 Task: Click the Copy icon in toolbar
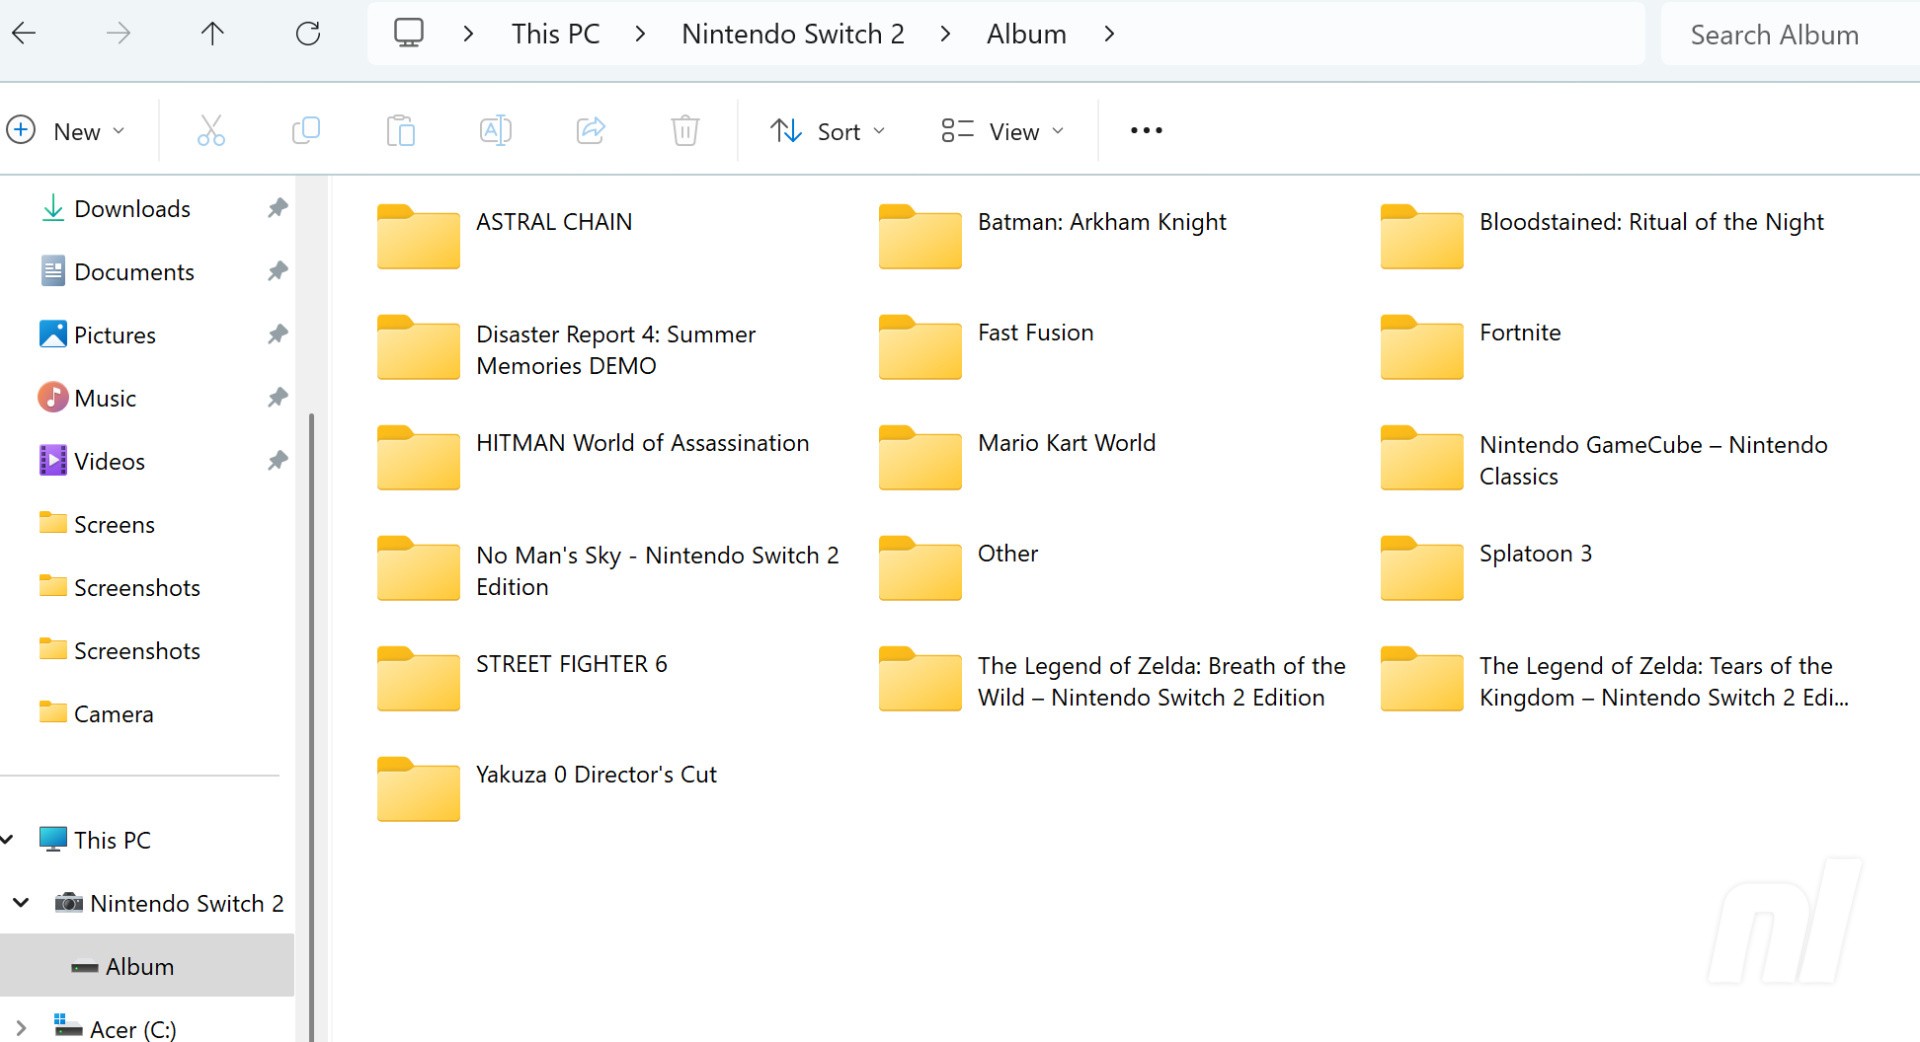pos(306,130)
